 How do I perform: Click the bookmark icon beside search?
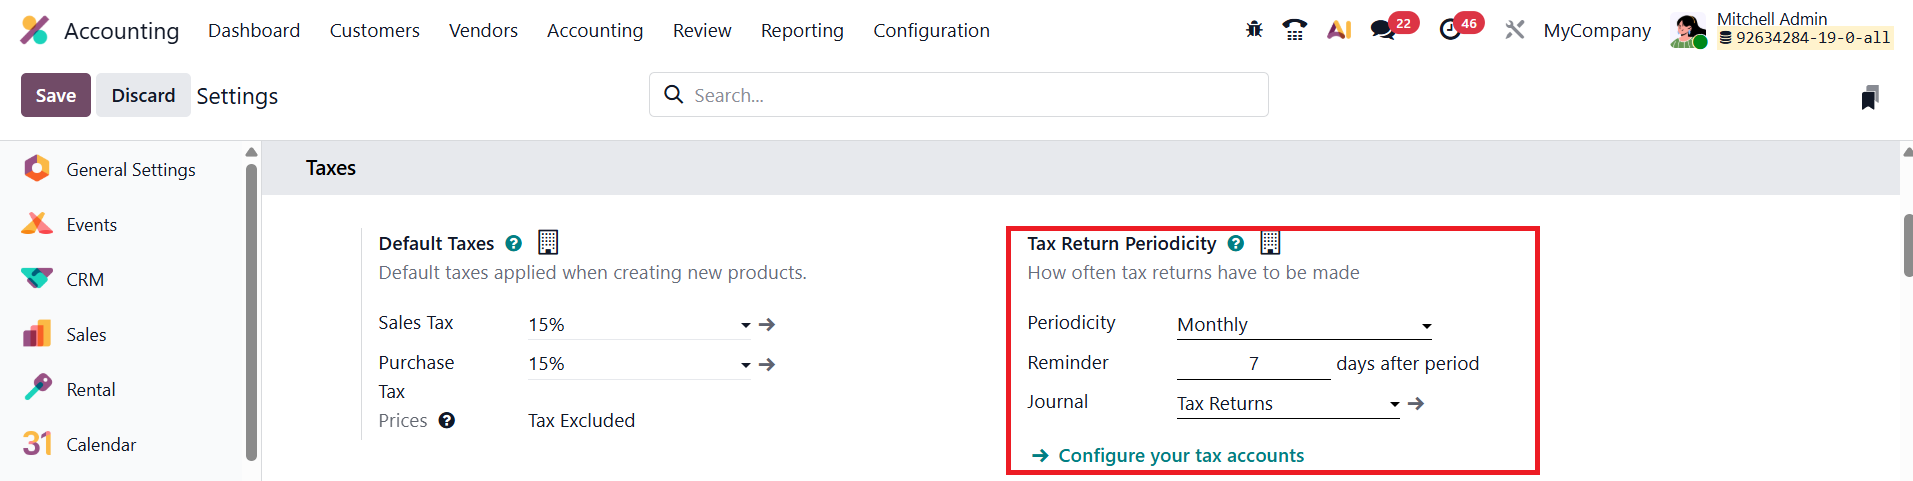[1869, 97]
